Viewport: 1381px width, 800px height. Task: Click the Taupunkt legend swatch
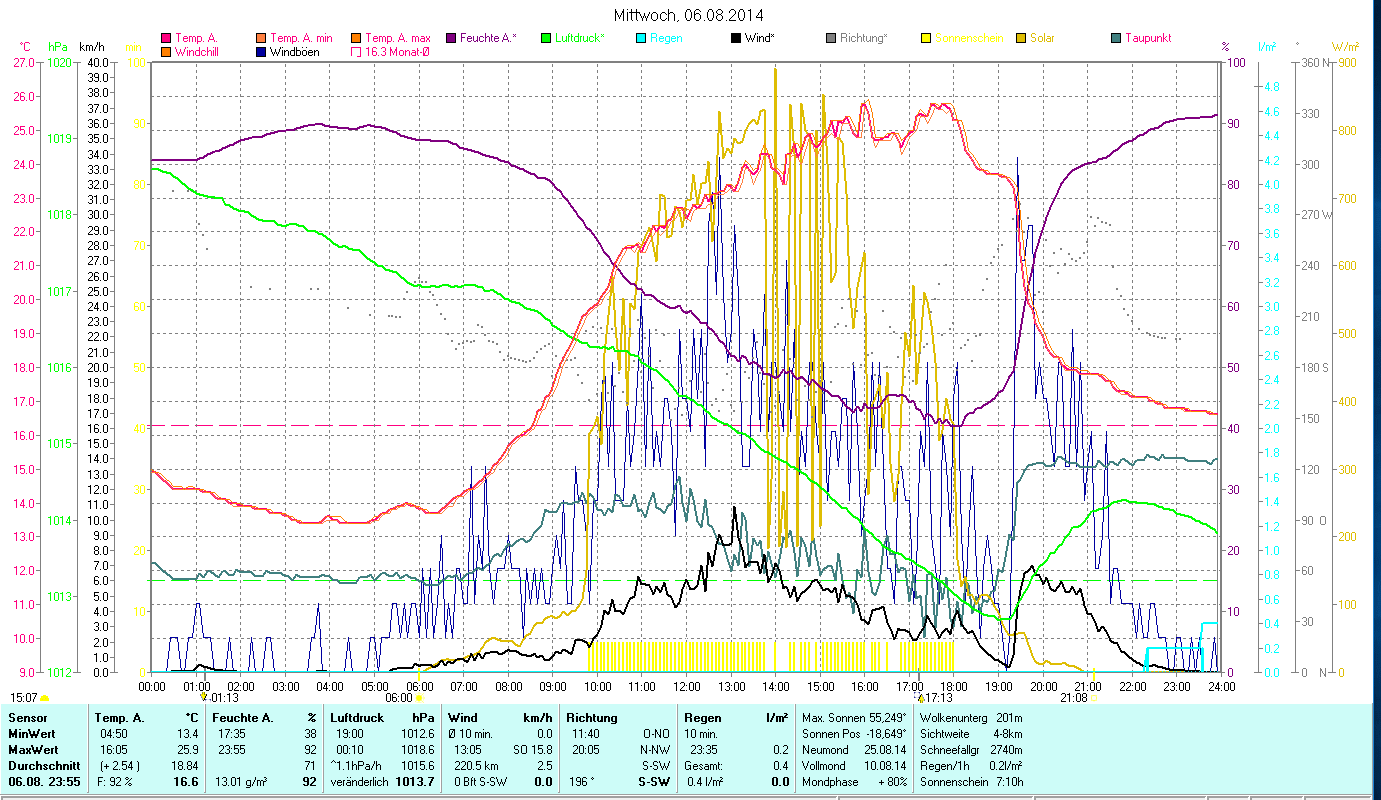coord(1116,38)
